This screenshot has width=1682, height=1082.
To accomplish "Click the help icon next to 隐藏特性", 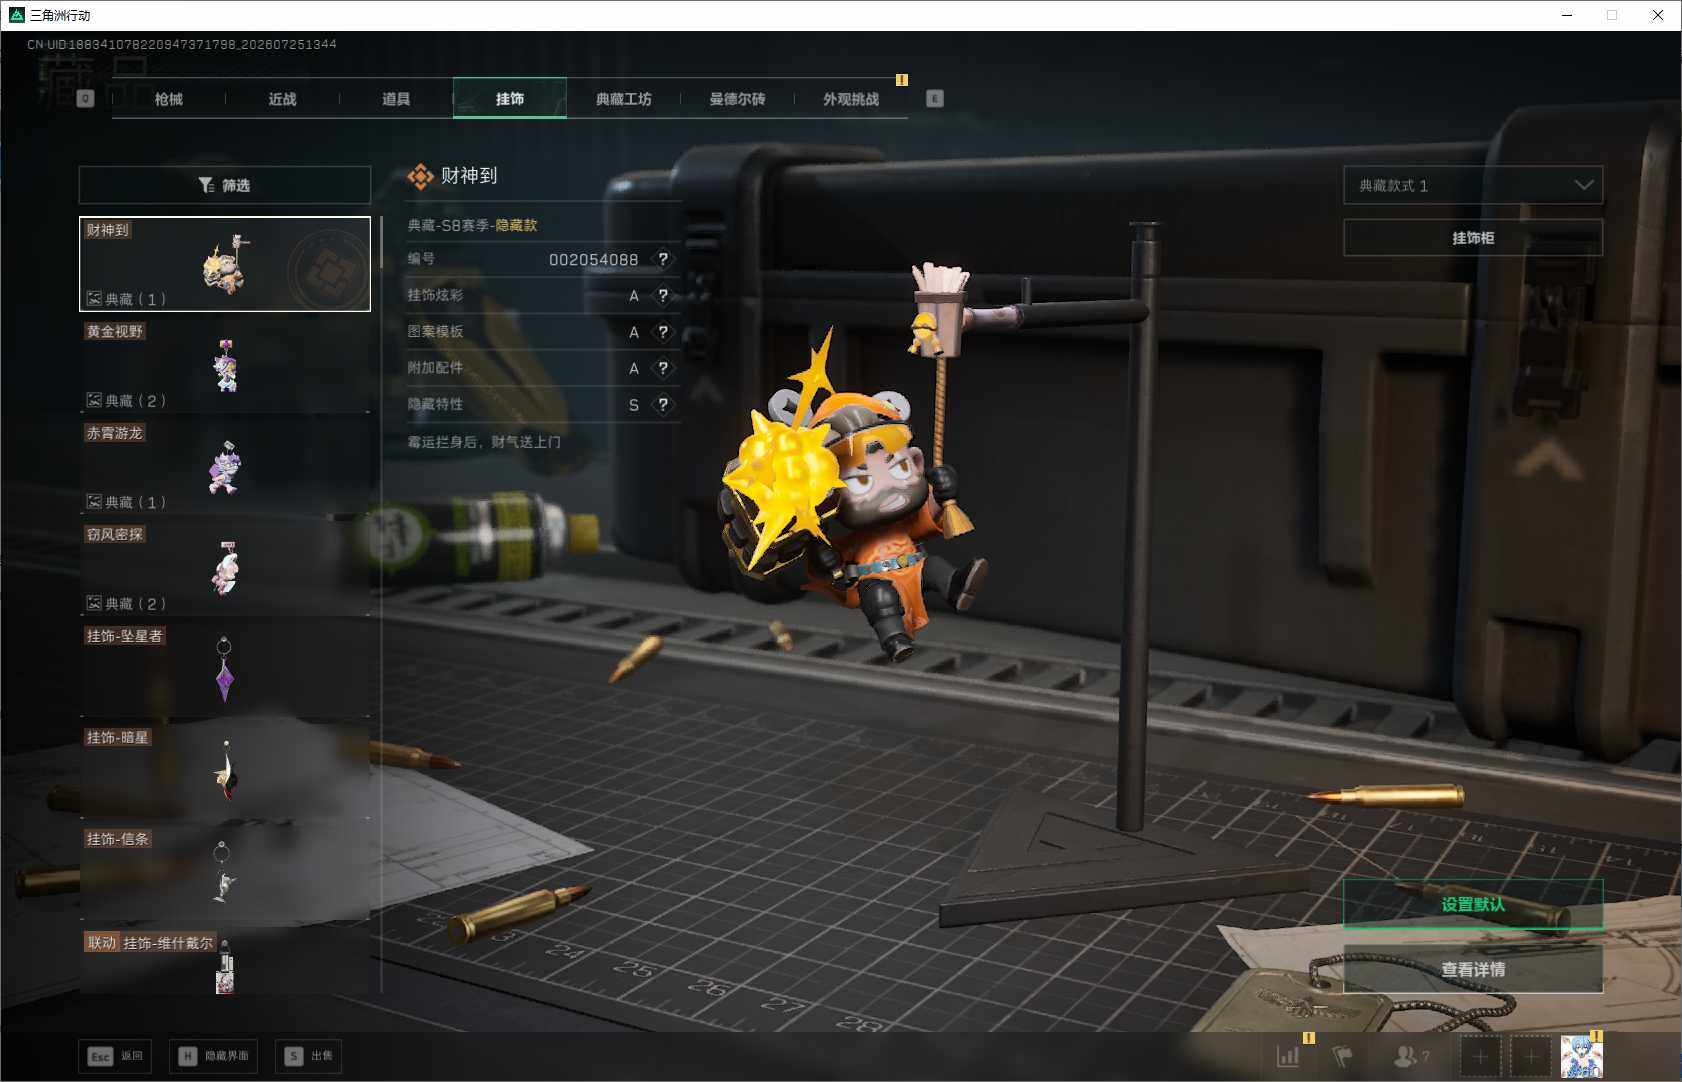I will pyautogui.click(x=663, y=405).
